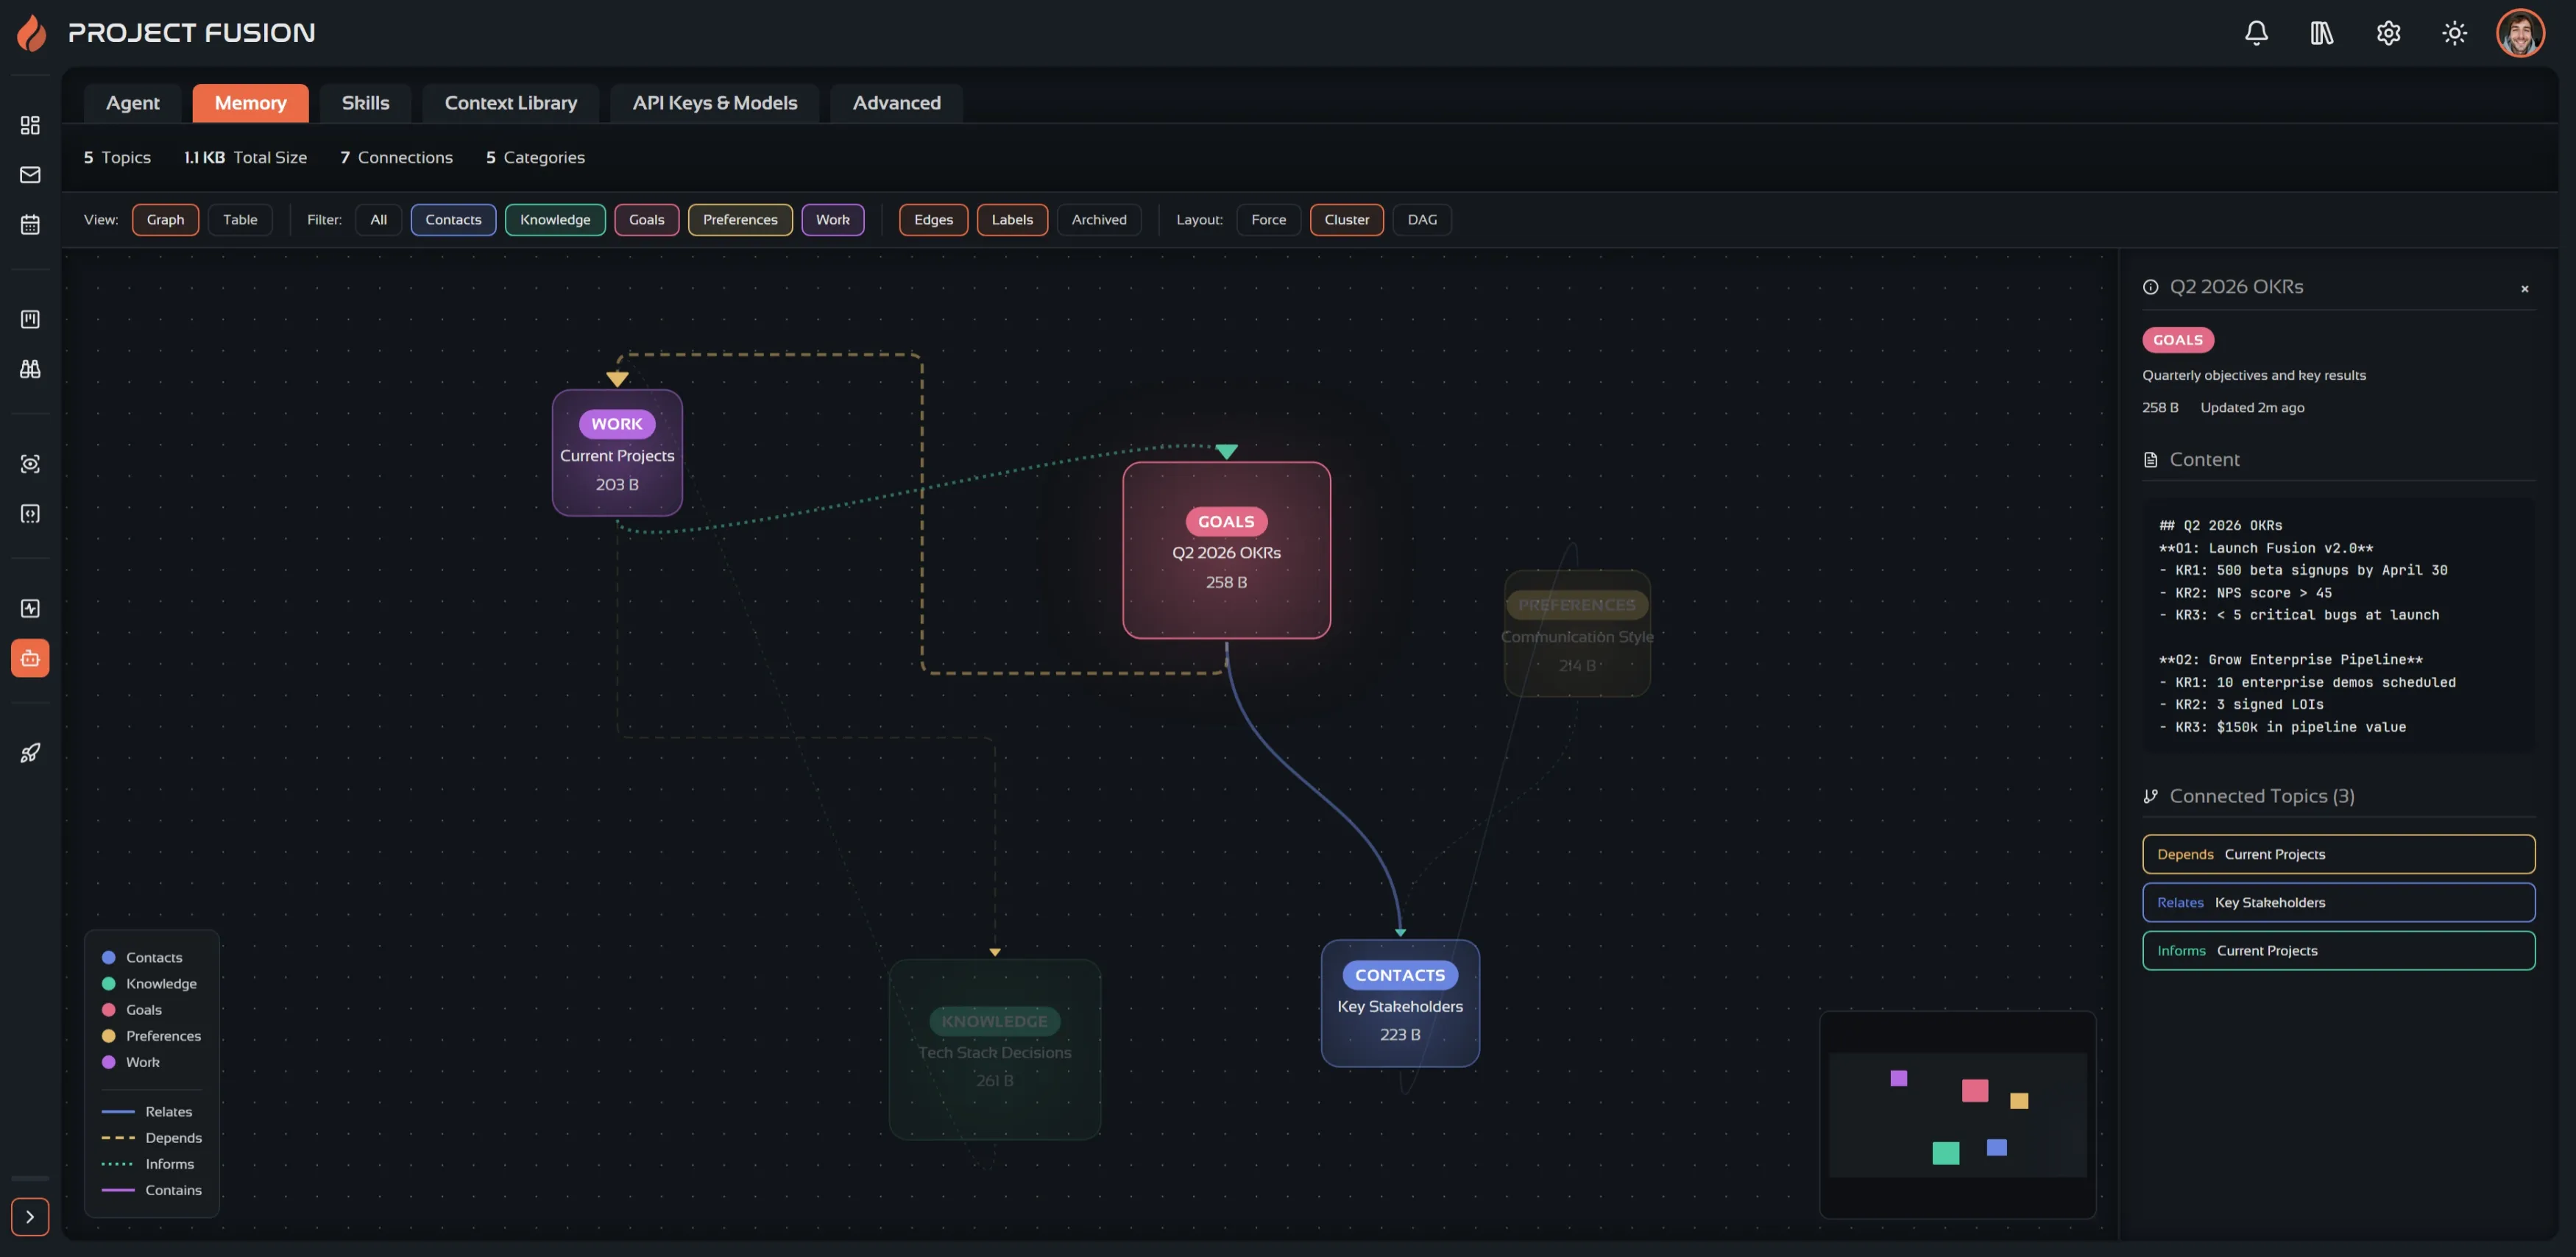The width and height of the screenshot is (2576, 1257).
Task: Open the dashboard grid sidebar icon
Action: [x=30, y=125]
